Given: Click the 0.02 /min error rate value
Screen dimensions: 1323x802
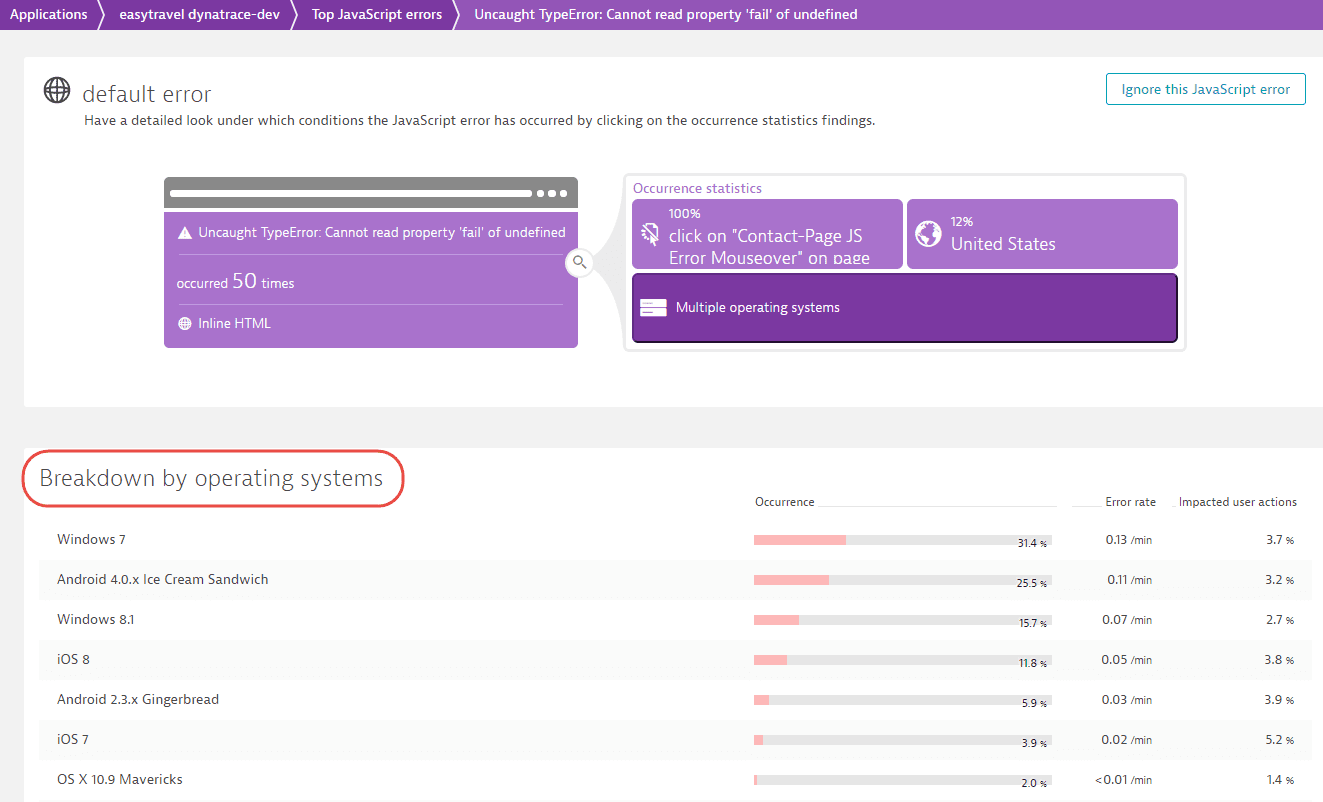Looking at the screenshot, I should pyautogui.click(x=1127, y=739).
